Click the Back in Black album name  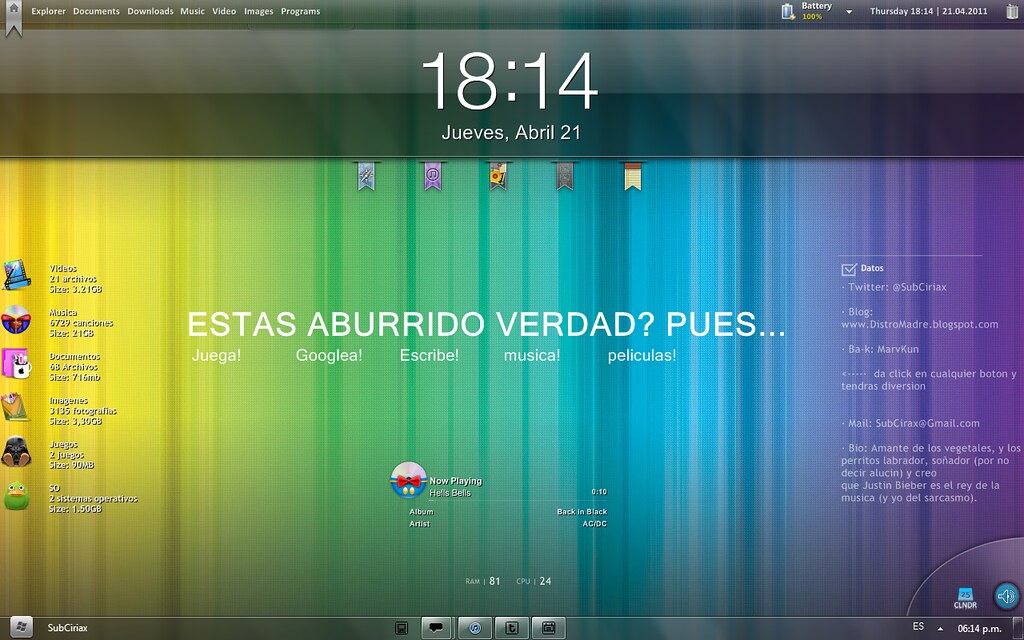point(582,512)
